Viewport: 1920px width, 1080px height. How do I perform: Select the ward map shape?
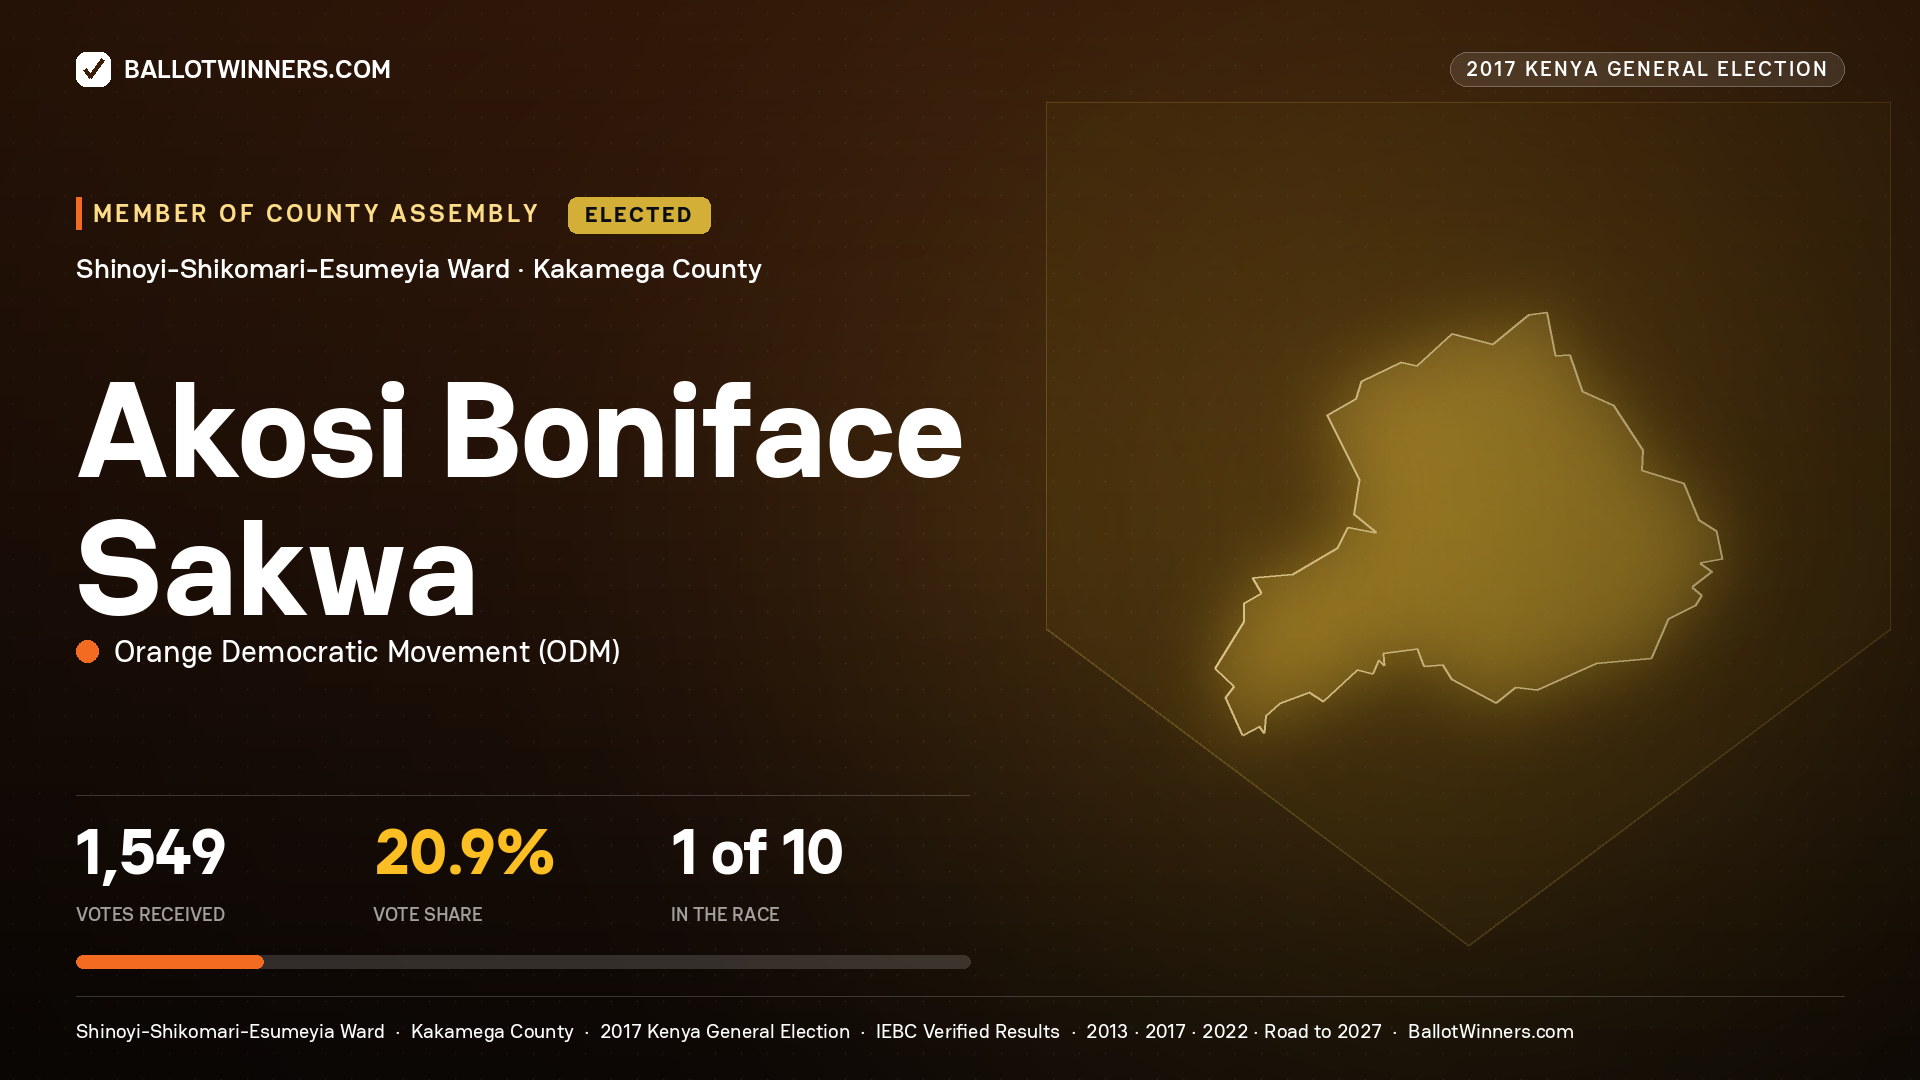1468,523
